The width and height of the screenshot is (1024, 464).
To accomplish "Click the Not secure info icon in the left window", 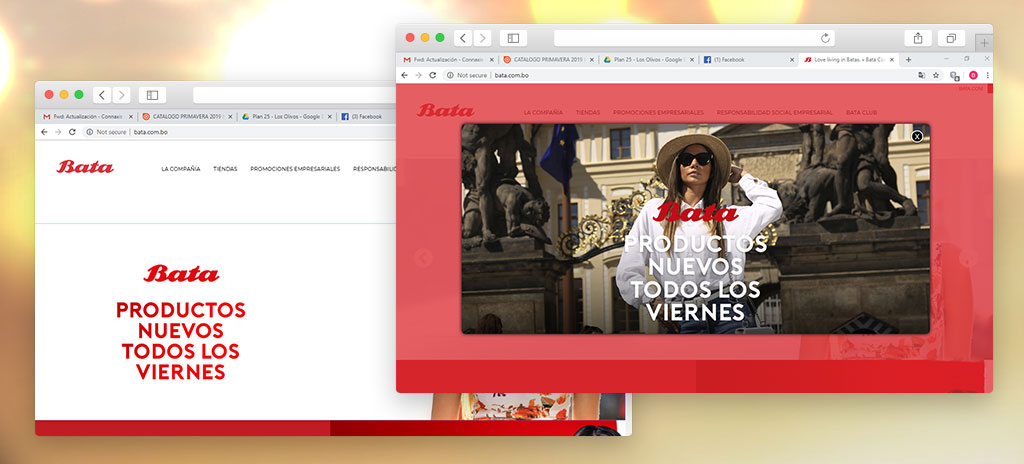I will (x=91, y=132).
